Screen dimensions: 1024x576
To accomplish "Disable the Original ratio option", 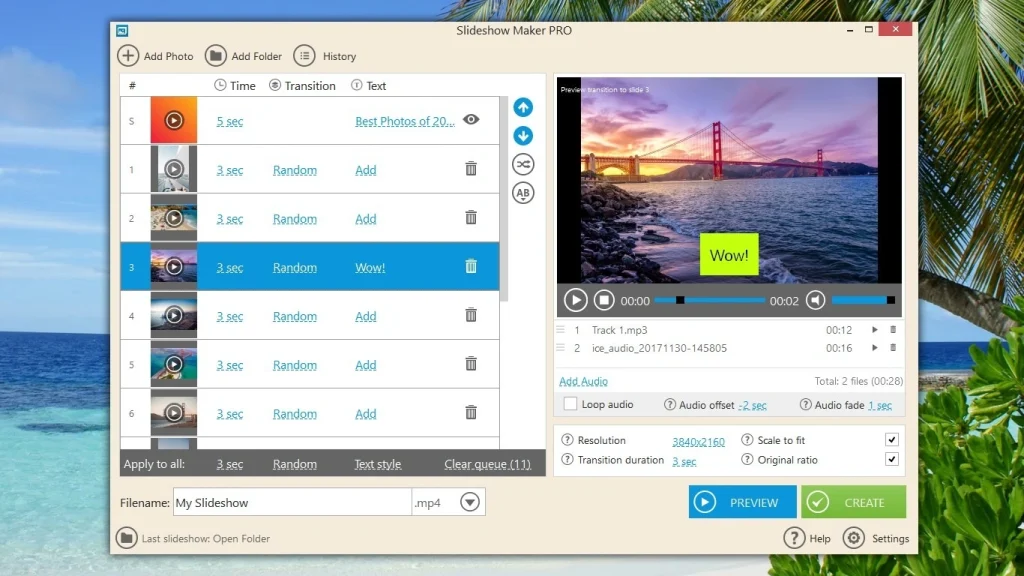I will pos(894,459).
